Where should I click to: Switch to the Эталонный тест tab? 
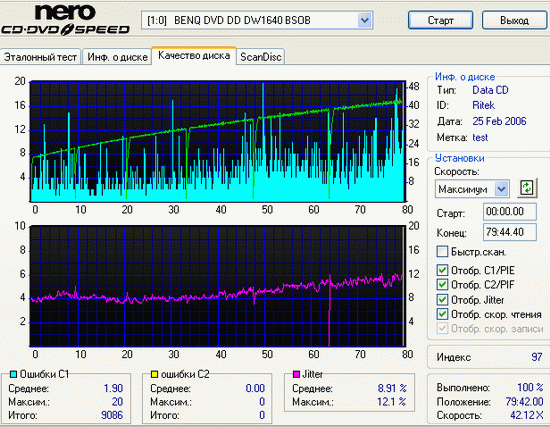point(40,57)
